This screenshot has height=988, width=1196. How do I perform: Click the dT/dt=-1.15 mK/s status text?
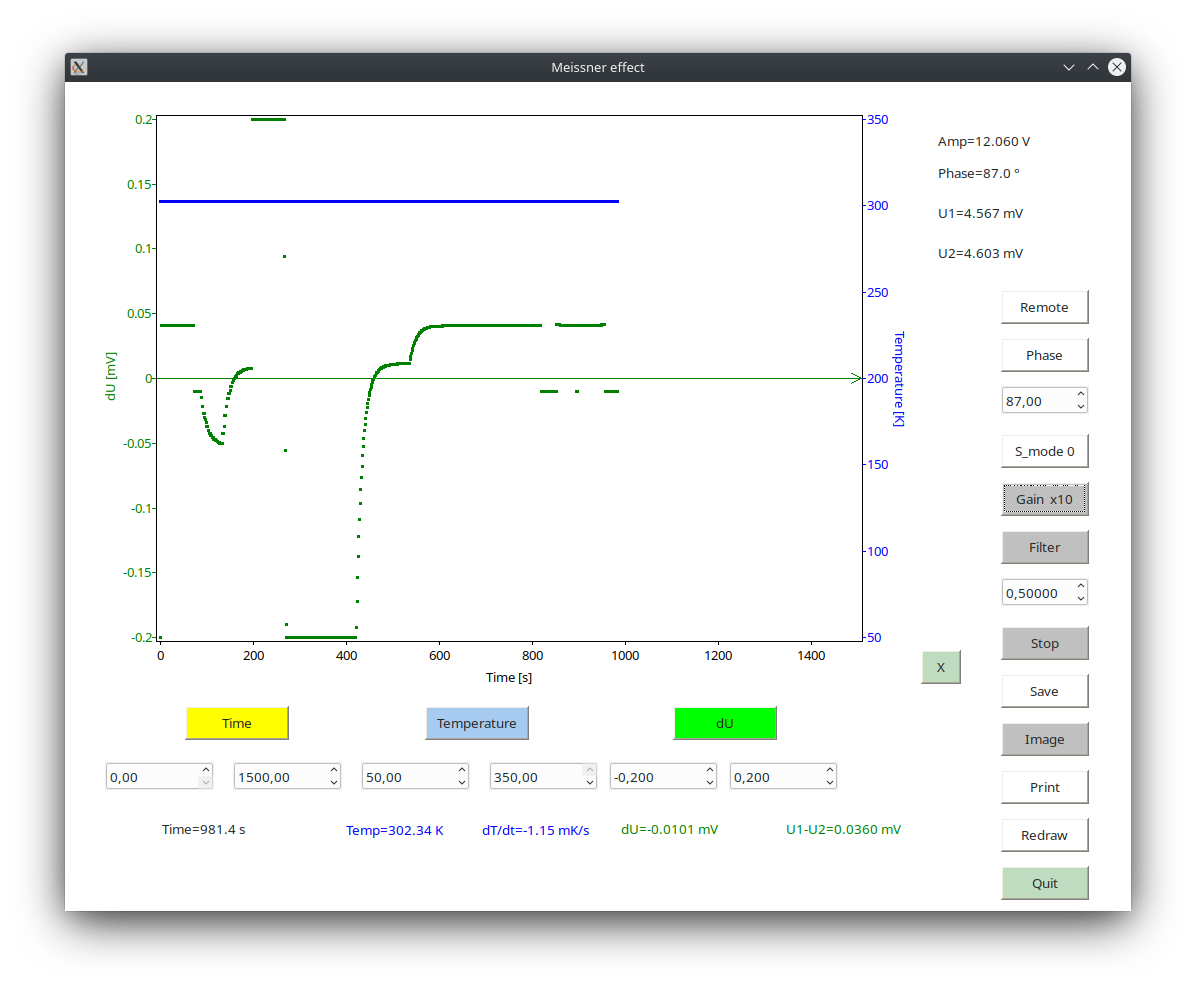(535, 830)
